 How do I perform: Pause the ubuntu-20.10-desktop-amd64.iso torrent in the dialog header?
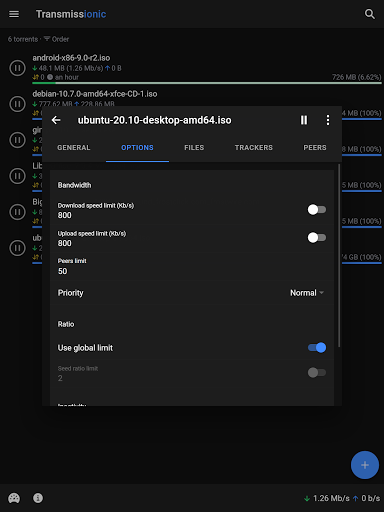pyautogui.click(x=304, y=120)
